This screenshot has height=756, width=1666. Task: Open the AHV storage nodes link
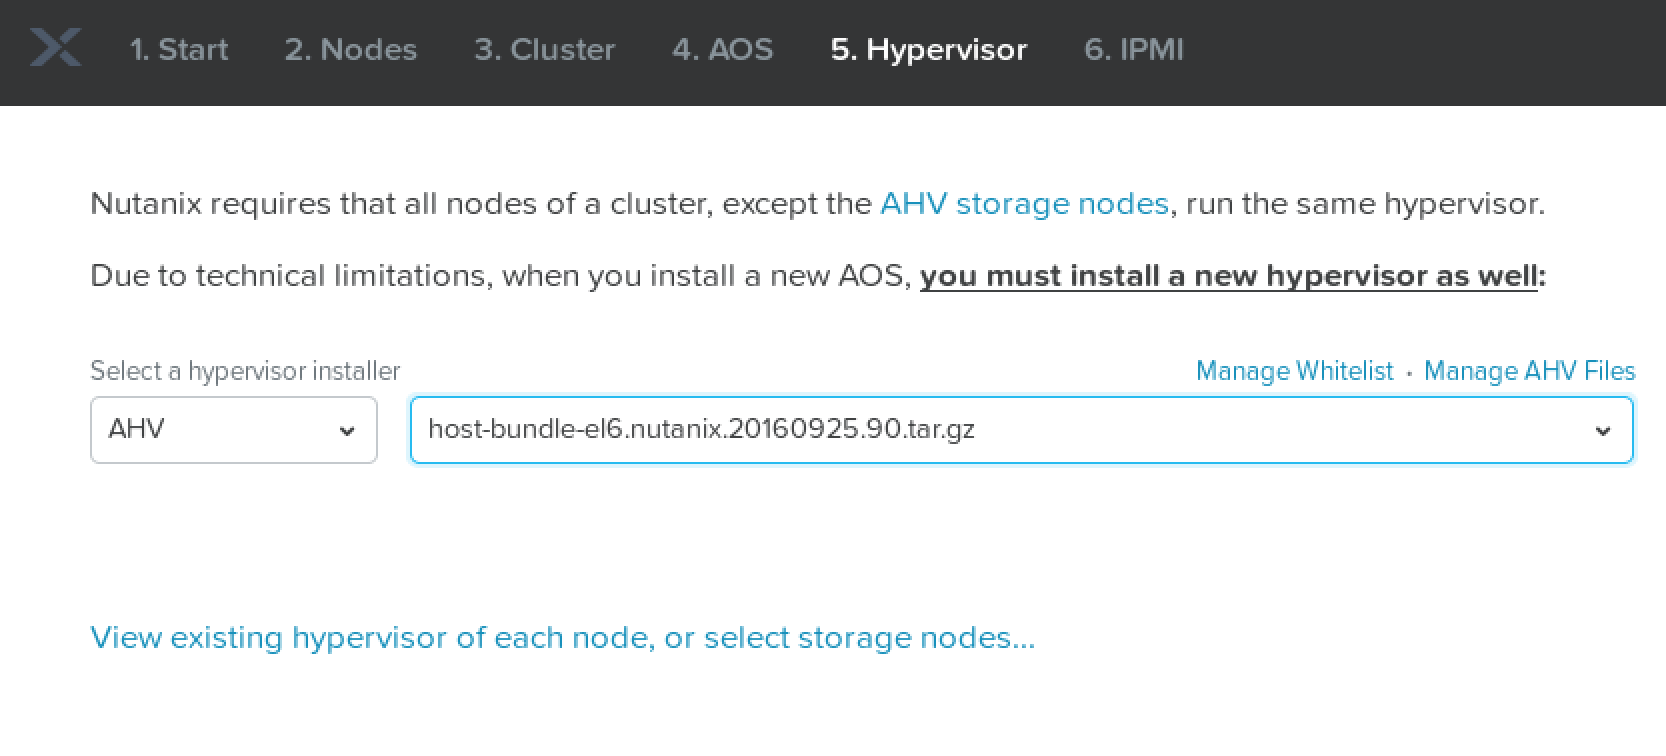tap(1024, 204)
